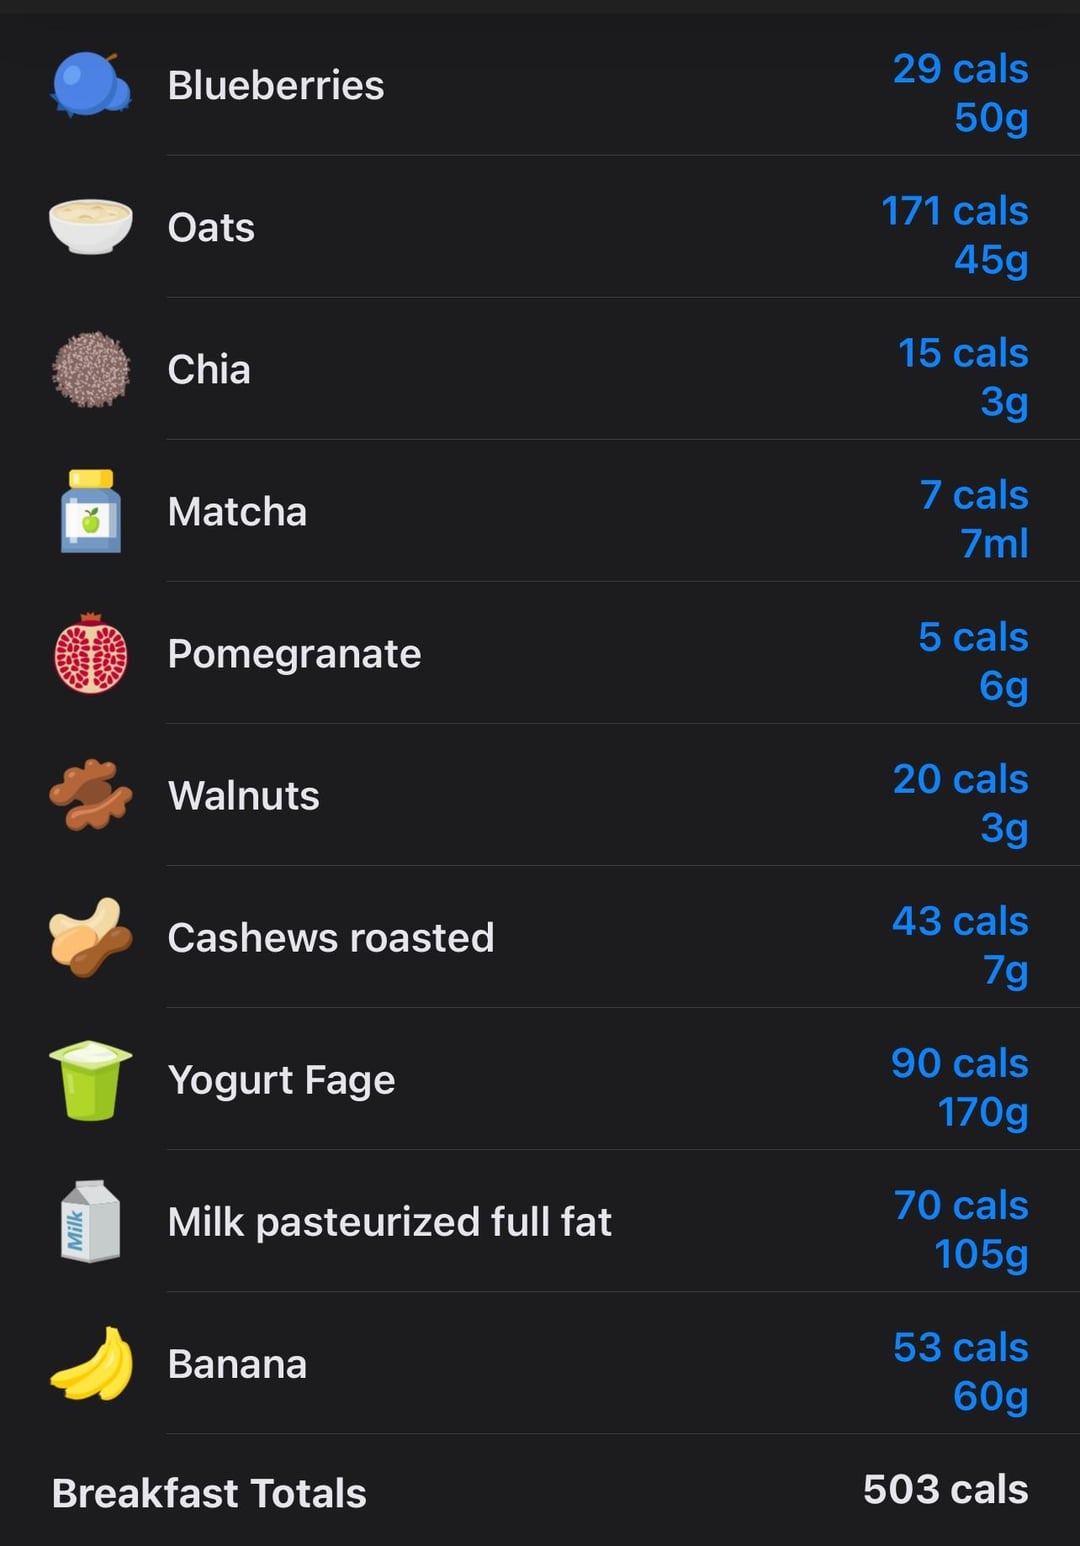
Task: Edit the Matcha 7 cals 7ml value
Action: (x=974, y=519)
